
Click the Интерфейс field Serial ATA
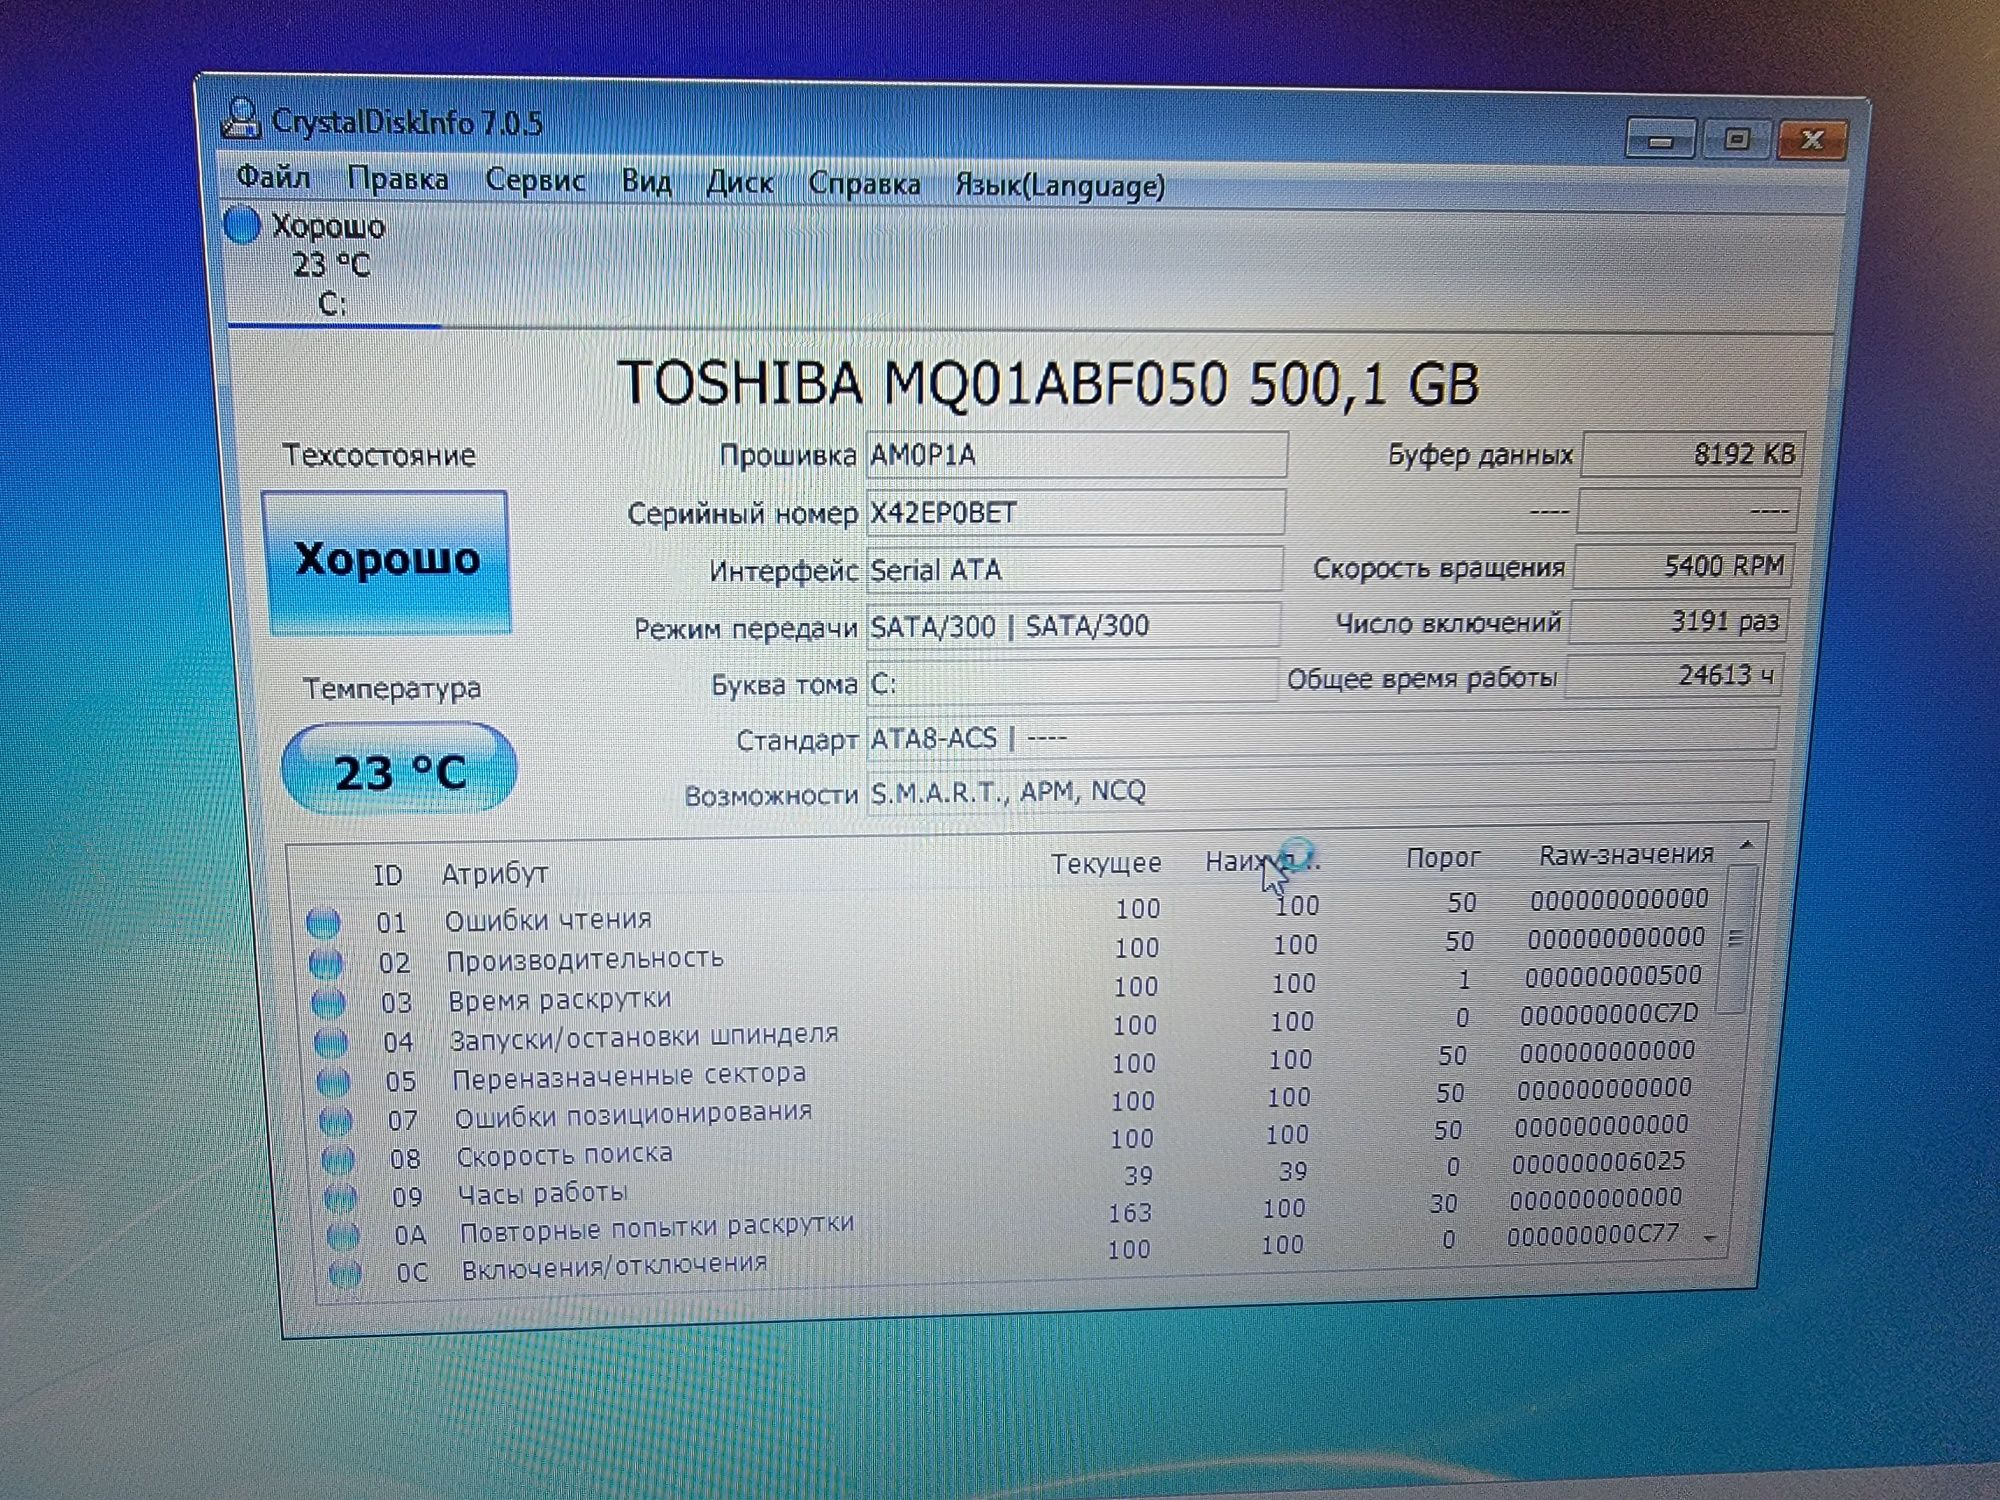[1075, 570]
